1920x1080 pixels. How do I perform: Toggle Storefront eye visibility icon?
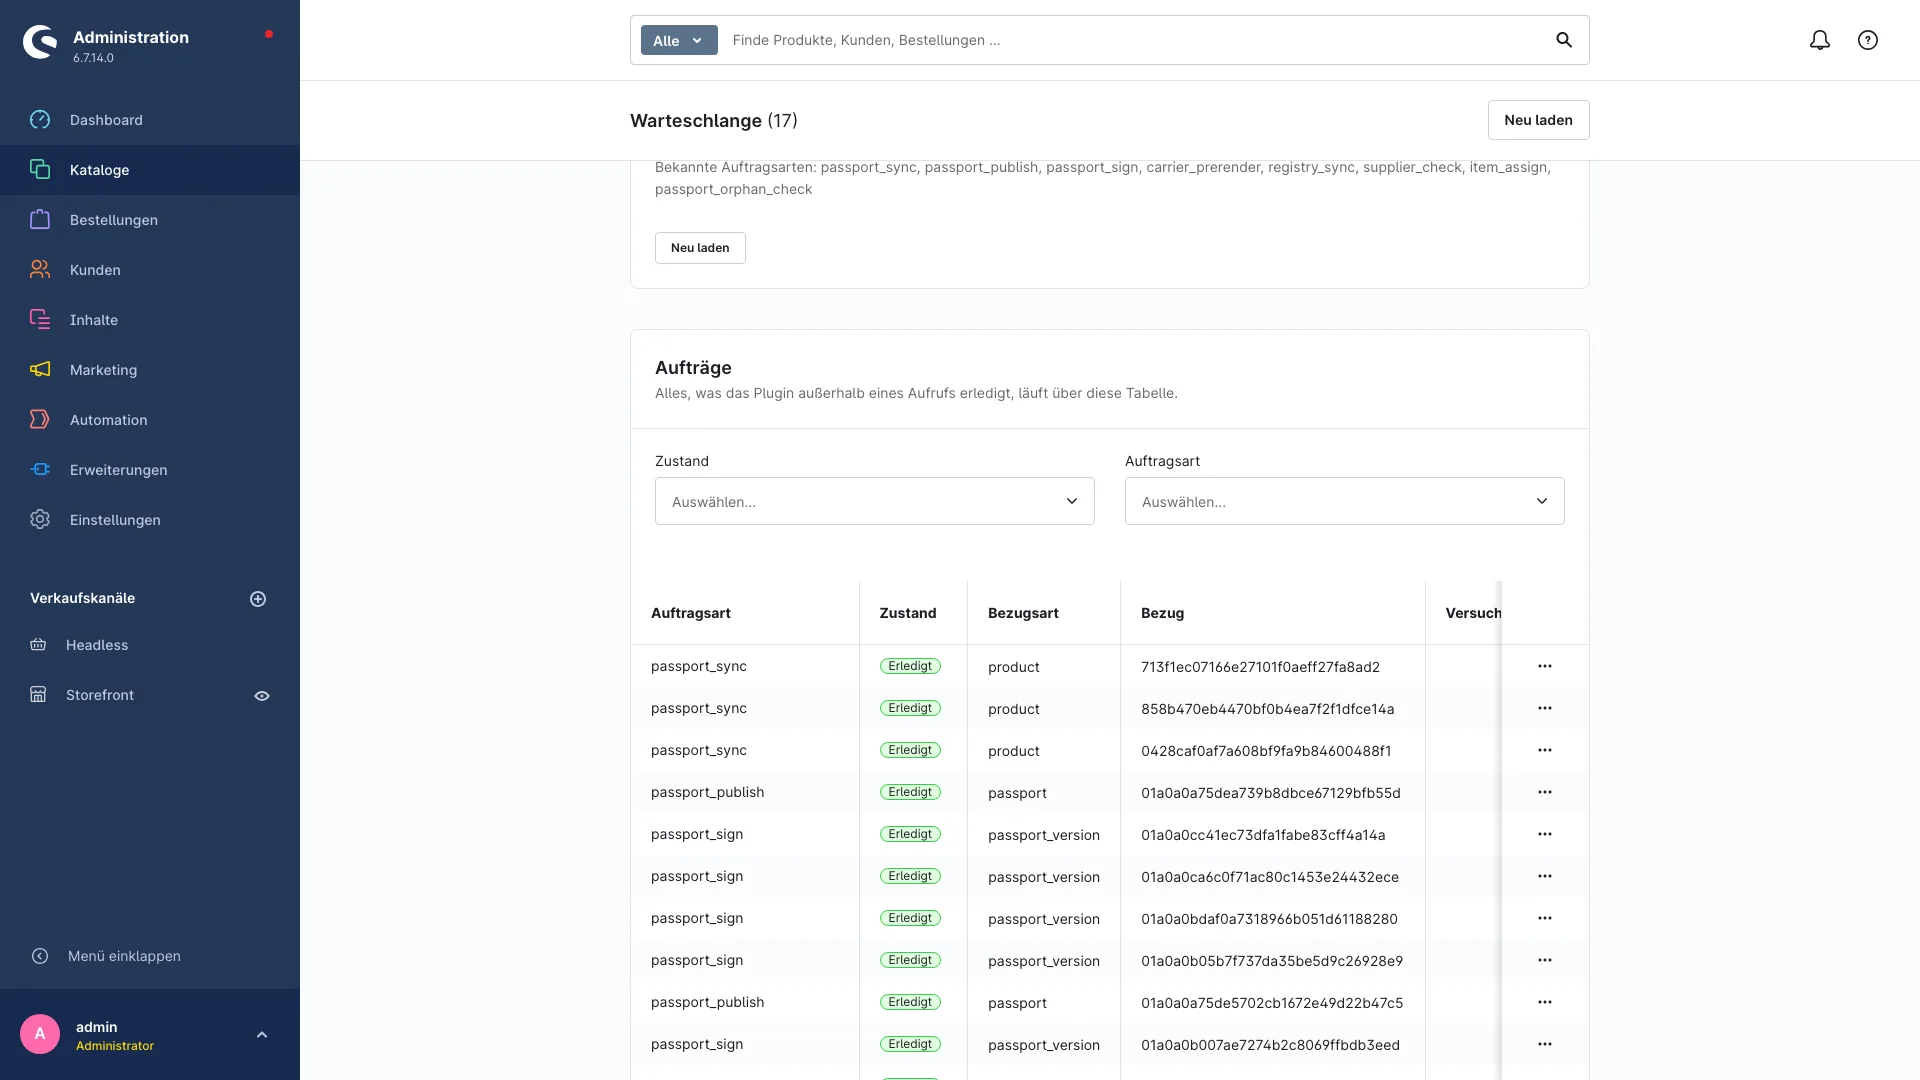(262, 696)
